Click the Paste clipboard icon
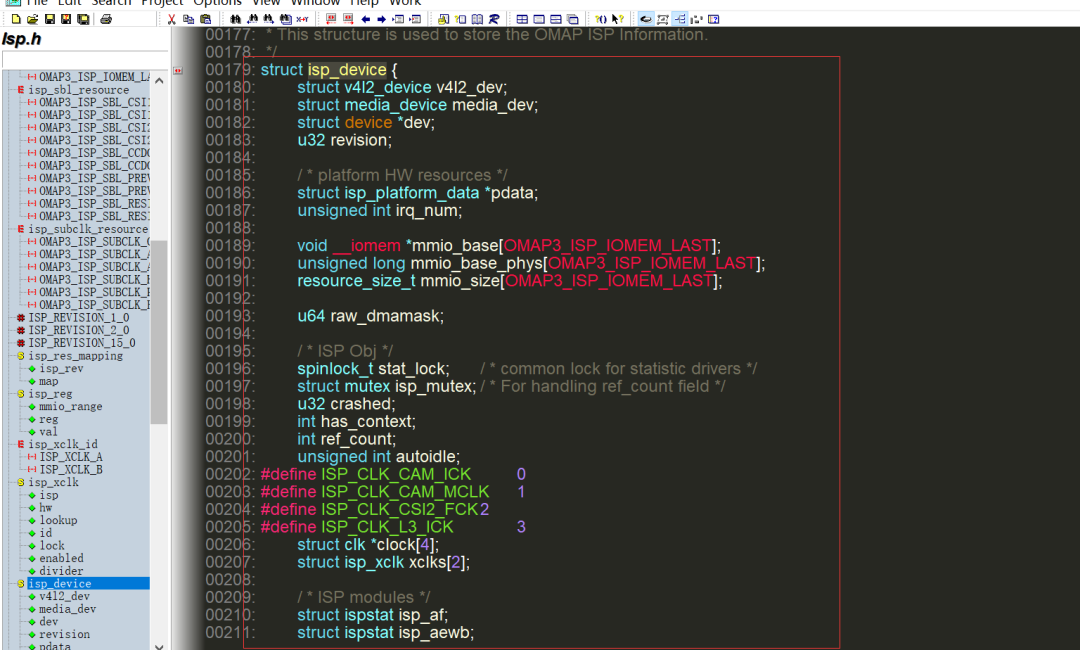1080x650 pixels. pos(205,19)
